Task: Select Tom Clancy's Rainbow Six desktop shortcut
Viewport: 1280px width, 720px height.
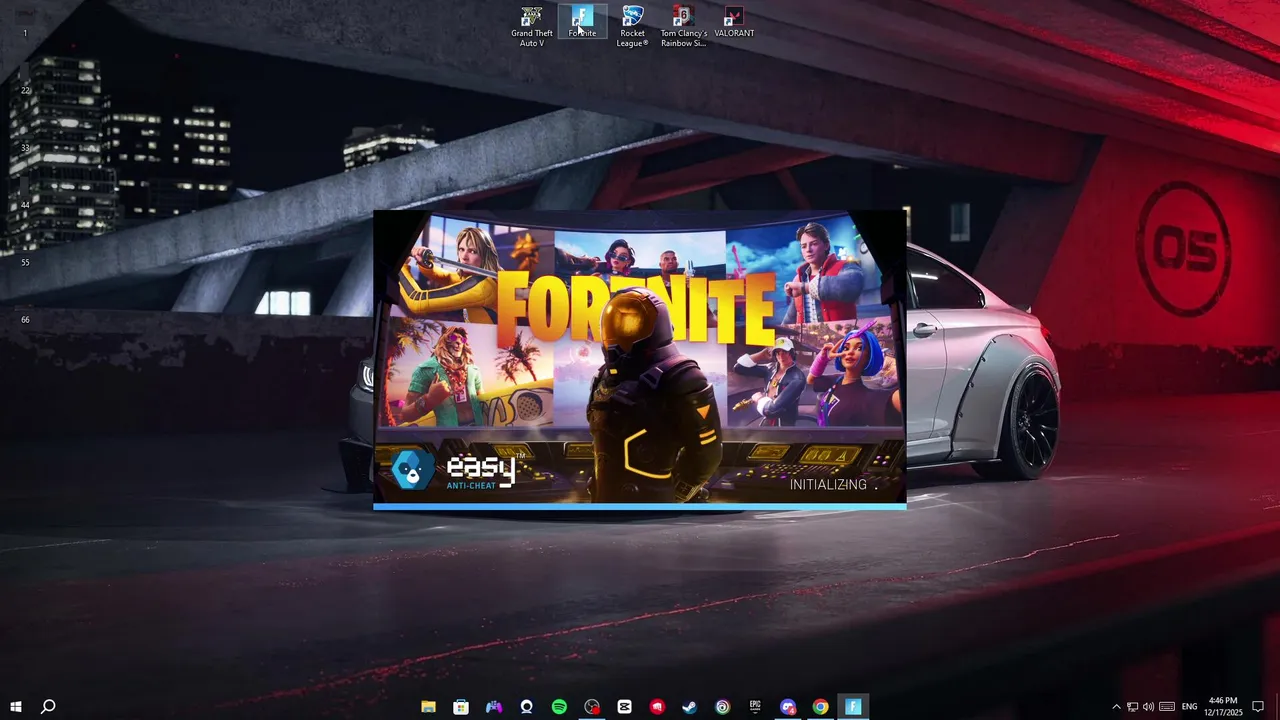Action: (x=683, y=27)
